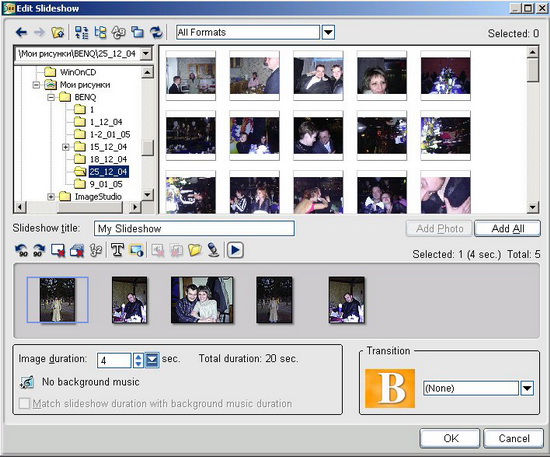Collapse the Мои рисунки tree node
Screen dimensions: 550x457
point(36,85)
